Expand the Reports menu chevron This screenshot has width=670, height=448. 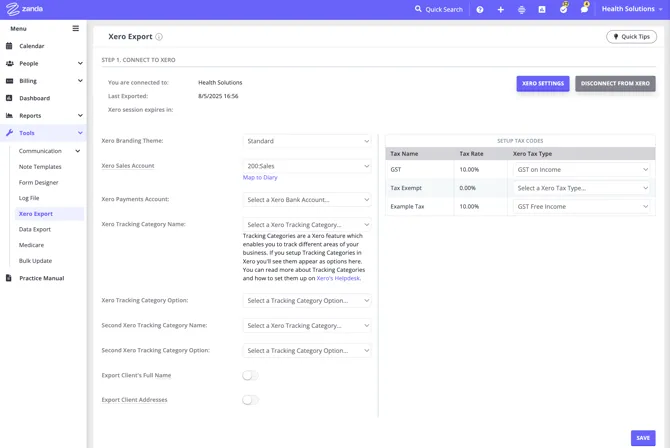pos(80,115)
